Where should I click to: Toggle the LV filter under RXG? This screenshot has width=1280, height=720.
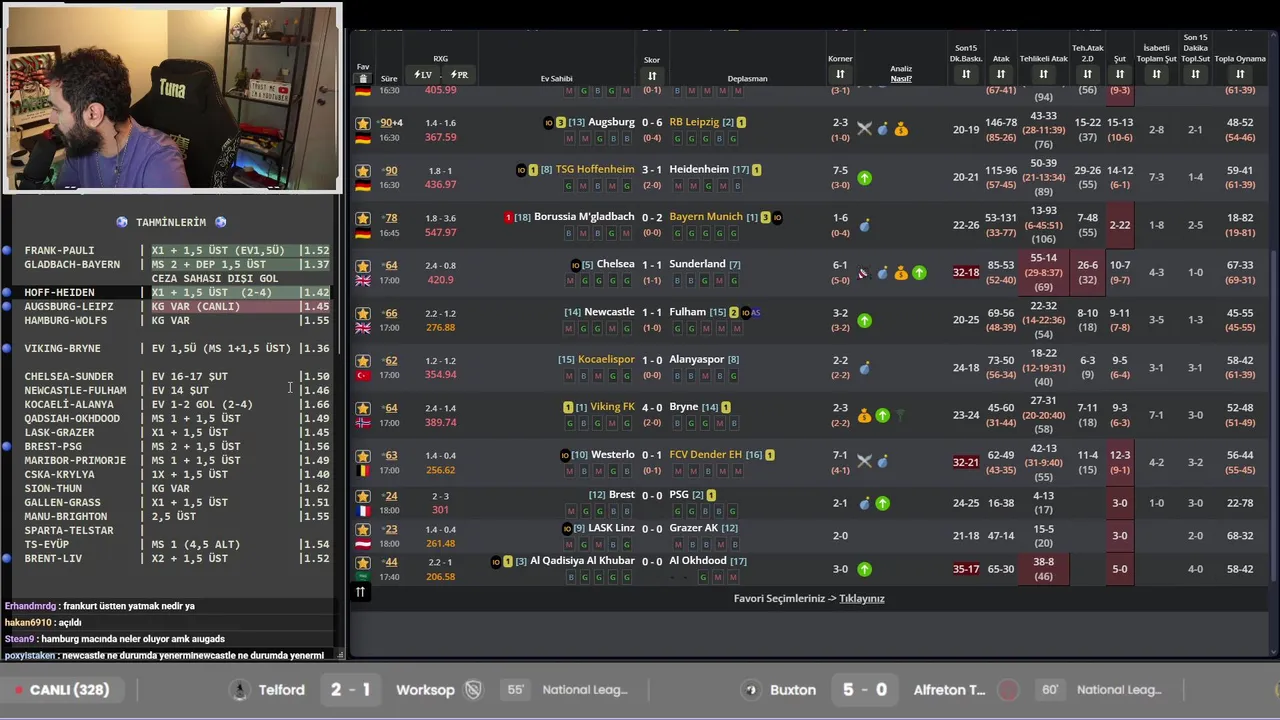click(x=422, y=75)
